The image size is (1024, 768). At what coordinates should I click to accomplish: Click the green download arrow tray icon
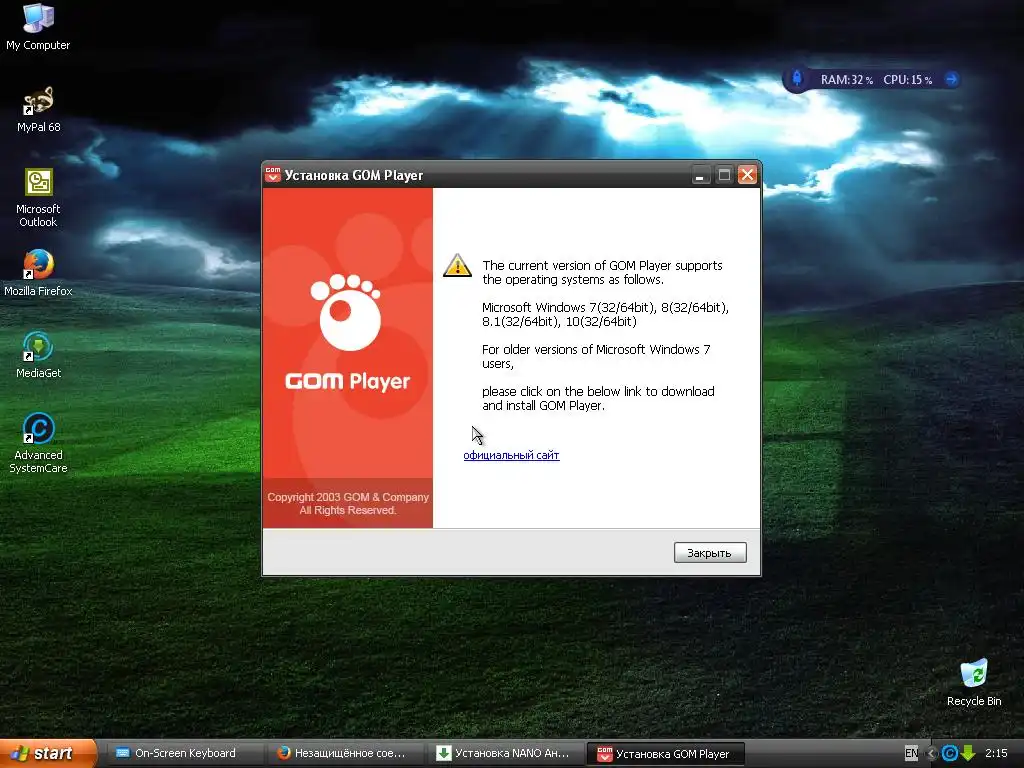coord(968,754)
